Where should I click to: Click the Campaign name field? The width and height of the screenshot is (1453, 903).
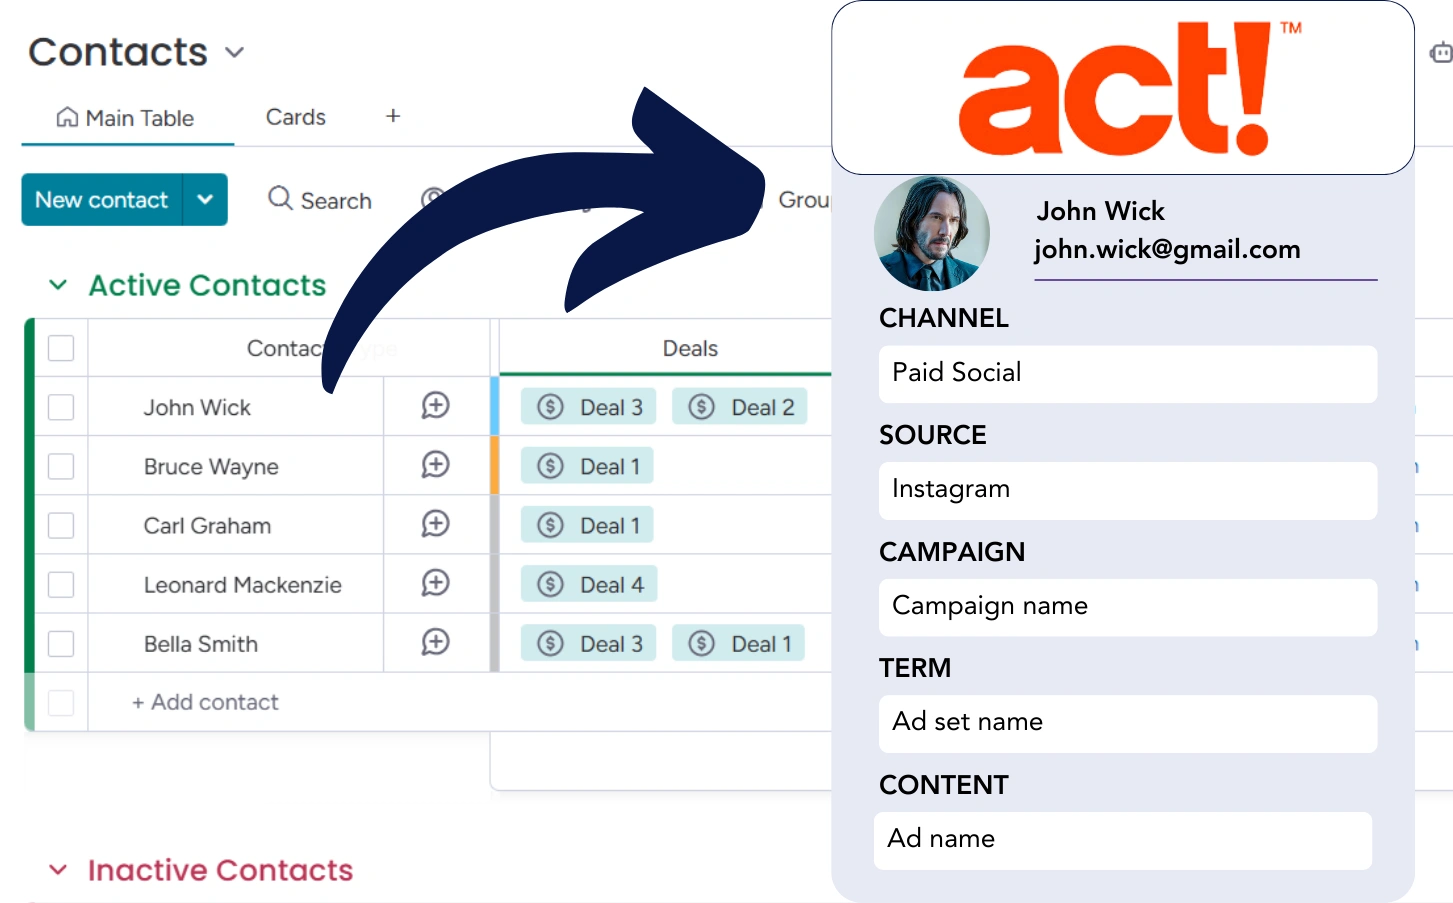point(1128,607)
